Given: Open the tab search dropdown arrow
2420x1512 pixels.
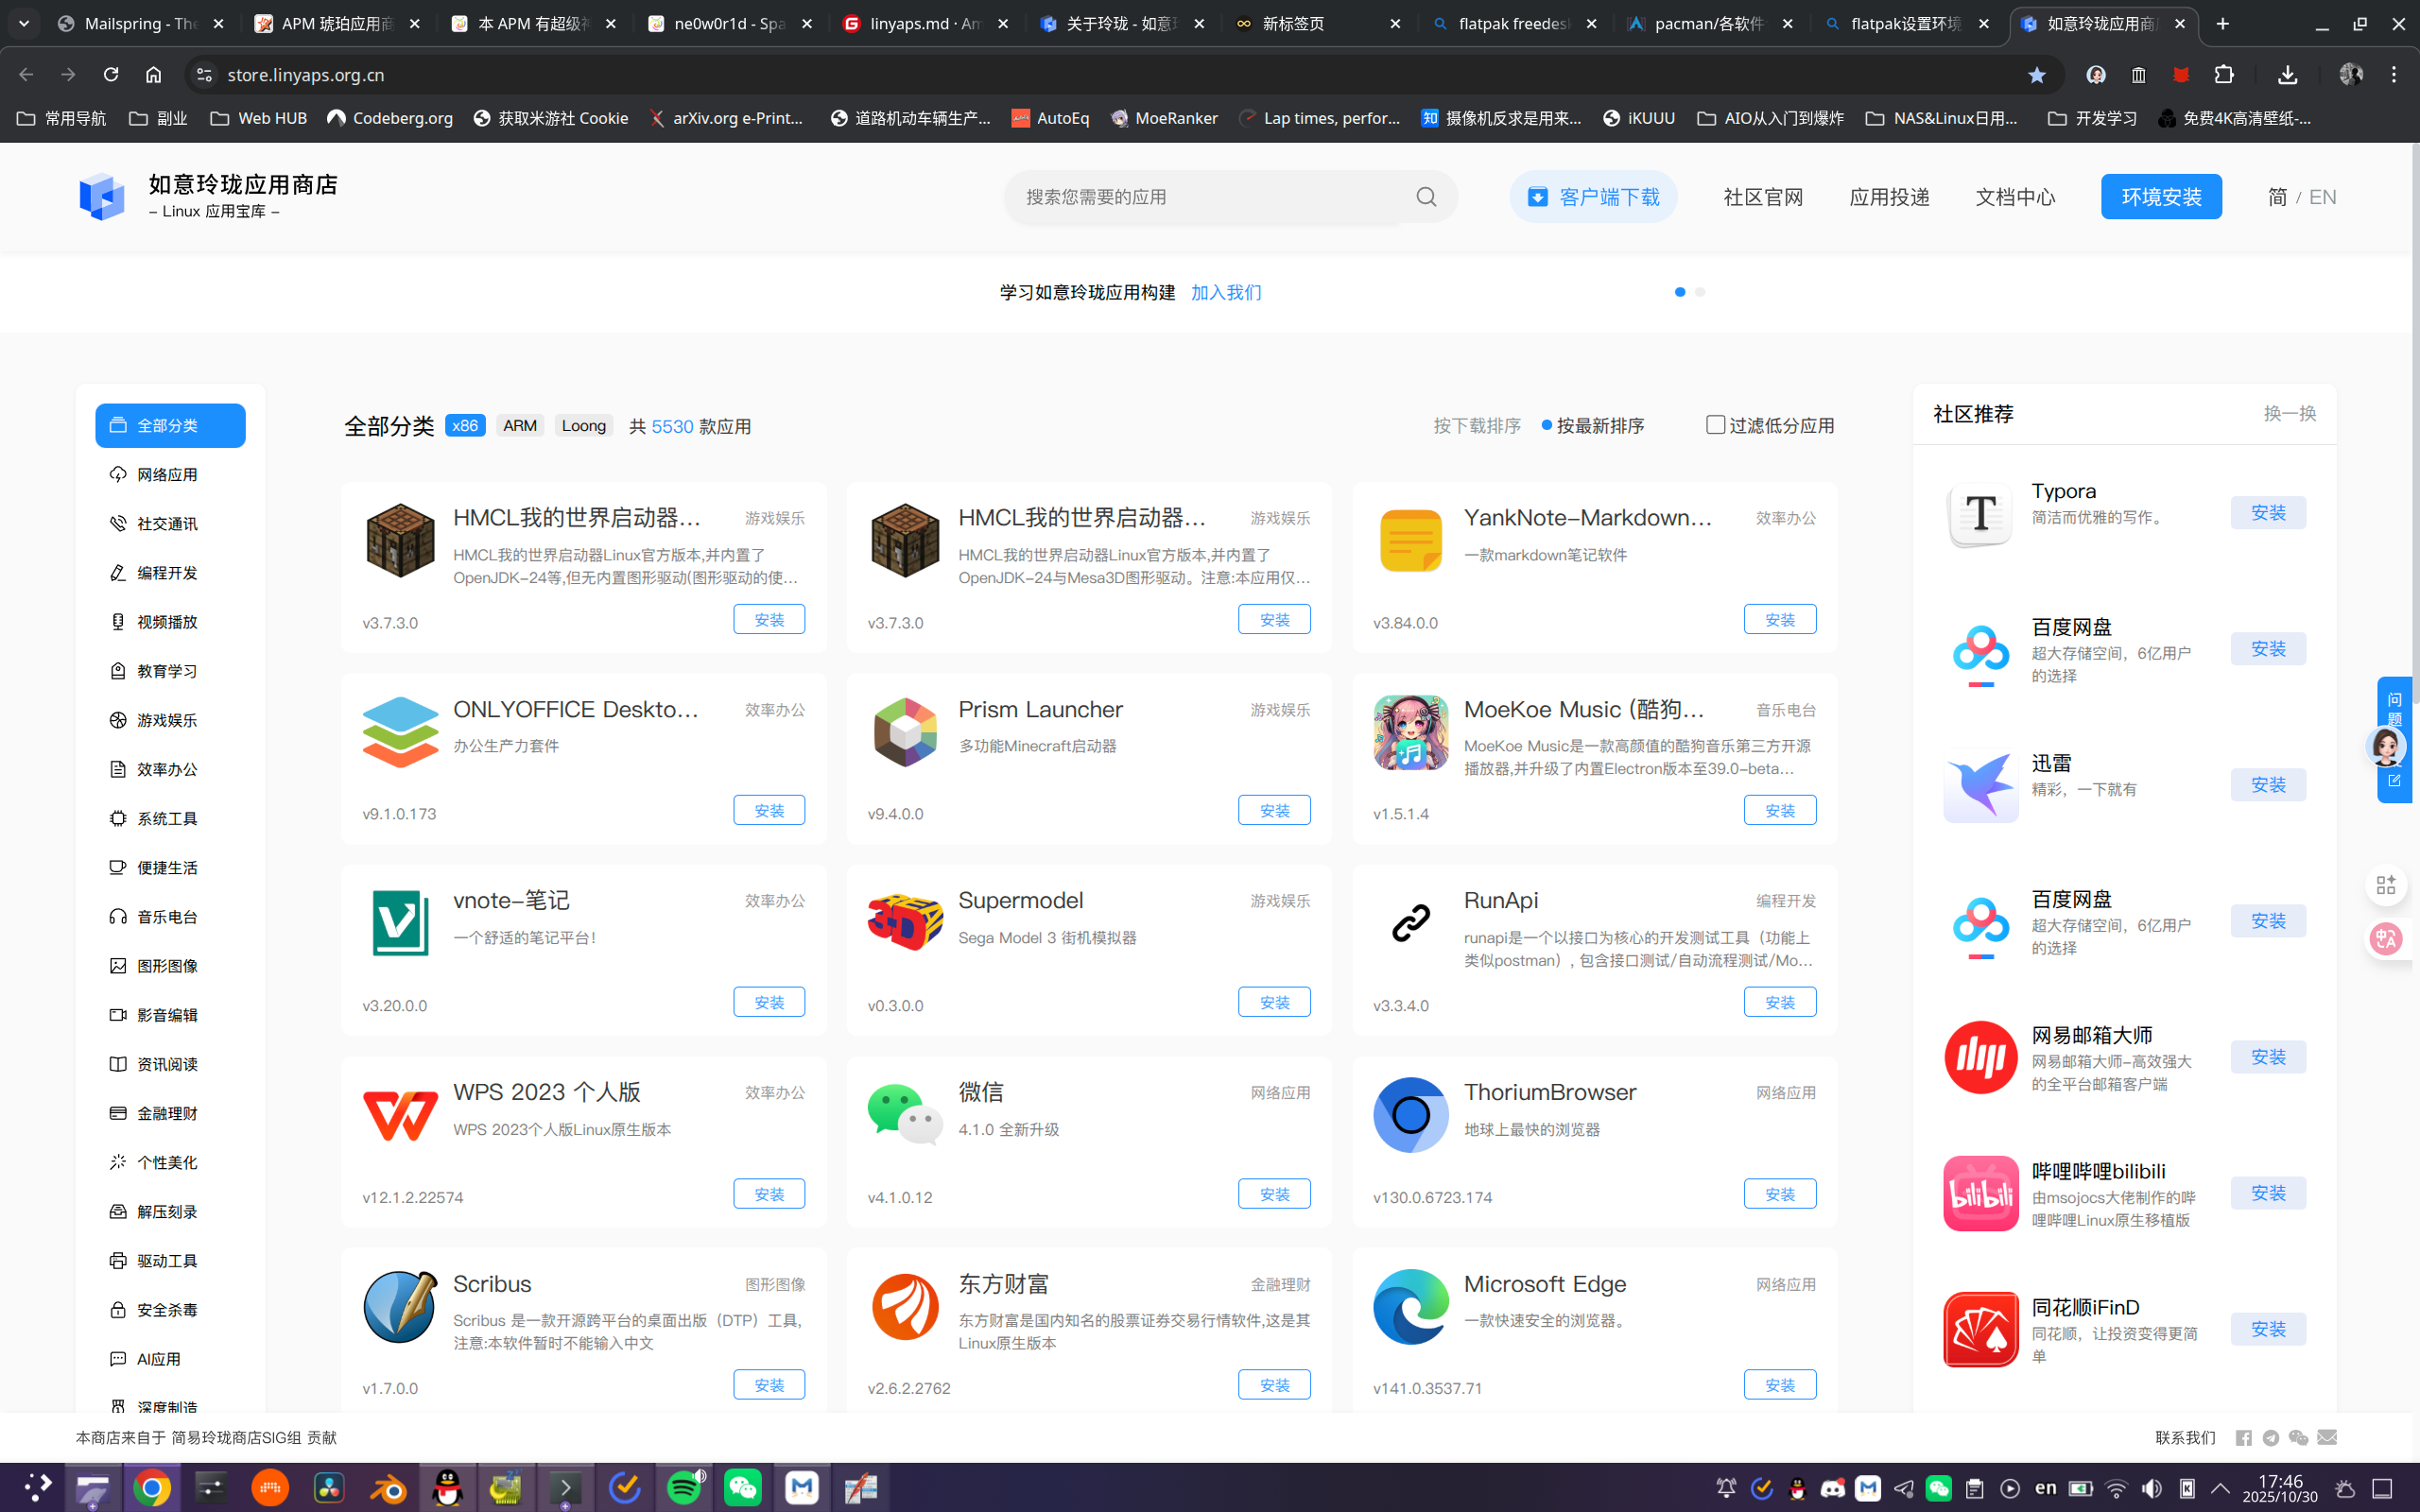Looking at the screenshot, I should click(24, 23).
